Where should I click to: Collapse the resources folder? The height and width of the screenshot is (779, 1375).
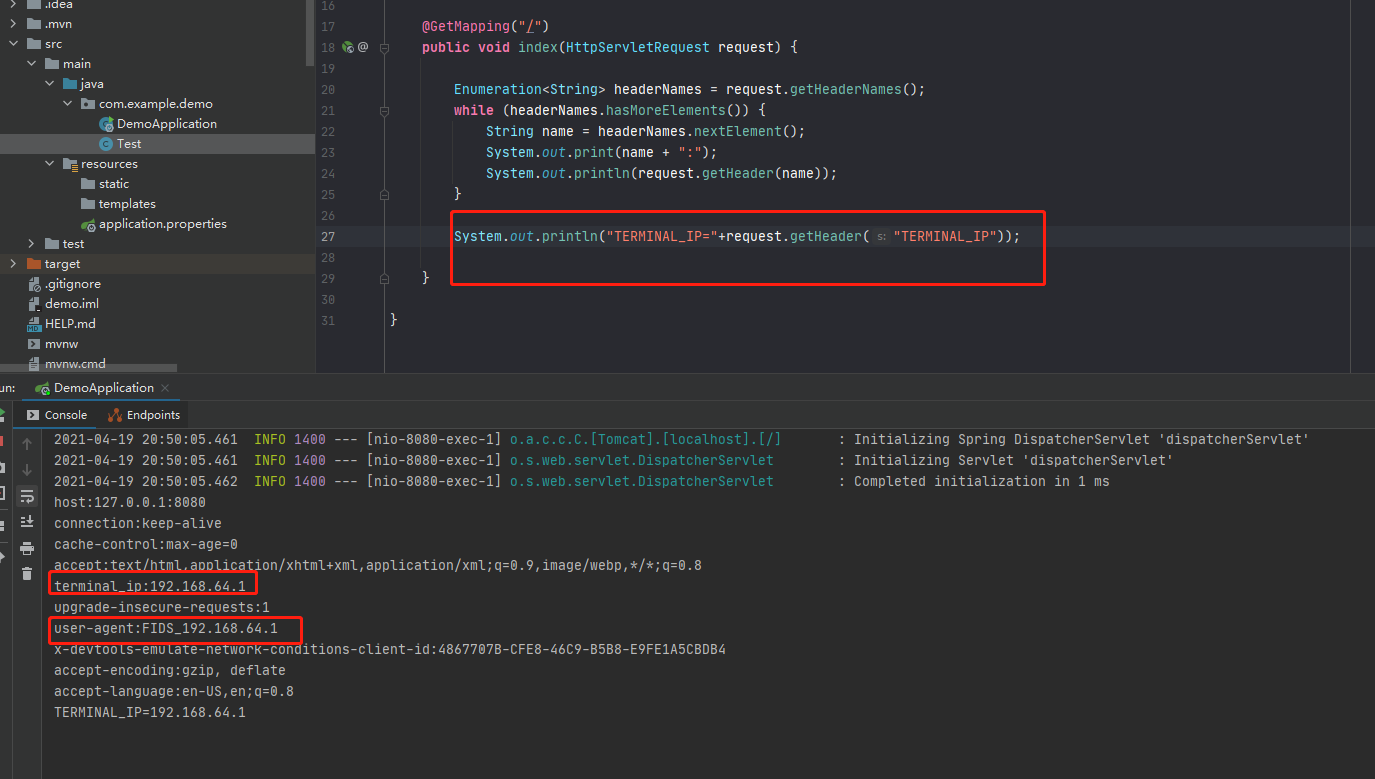click(x=49, y=164)
